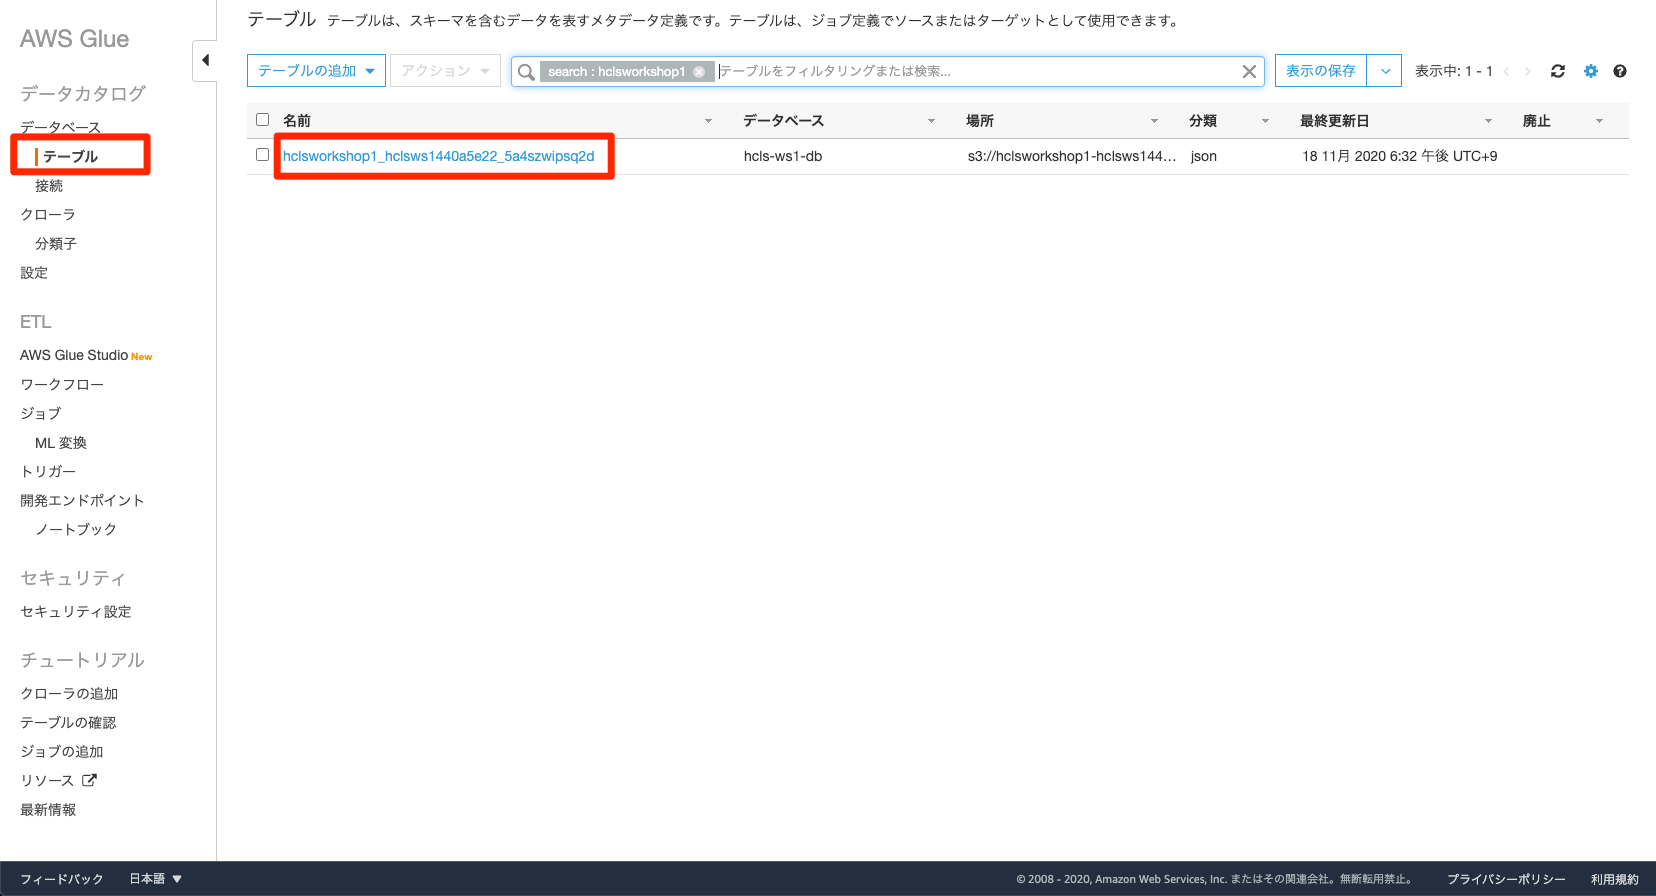
Task: Open セキュリティ設定 in the sidebar
Action: tap(76, 611)
